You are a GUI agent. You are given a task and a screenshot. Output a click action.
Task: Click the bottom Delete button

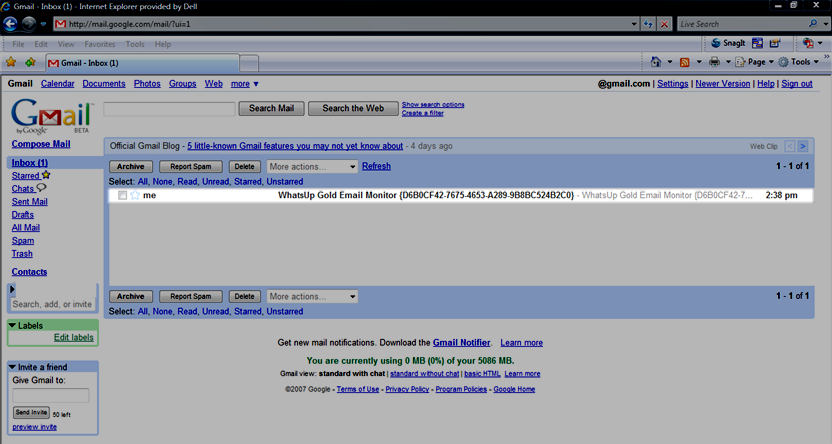(x=245, y=297)
